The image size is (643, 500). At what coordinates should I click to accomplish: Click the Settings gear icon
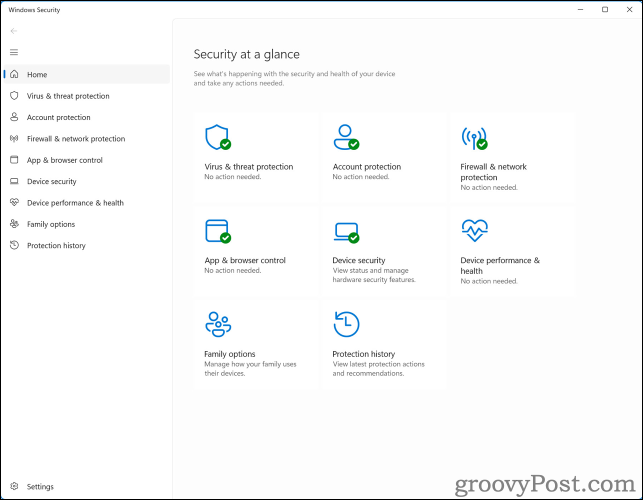[x=14, y=486]
